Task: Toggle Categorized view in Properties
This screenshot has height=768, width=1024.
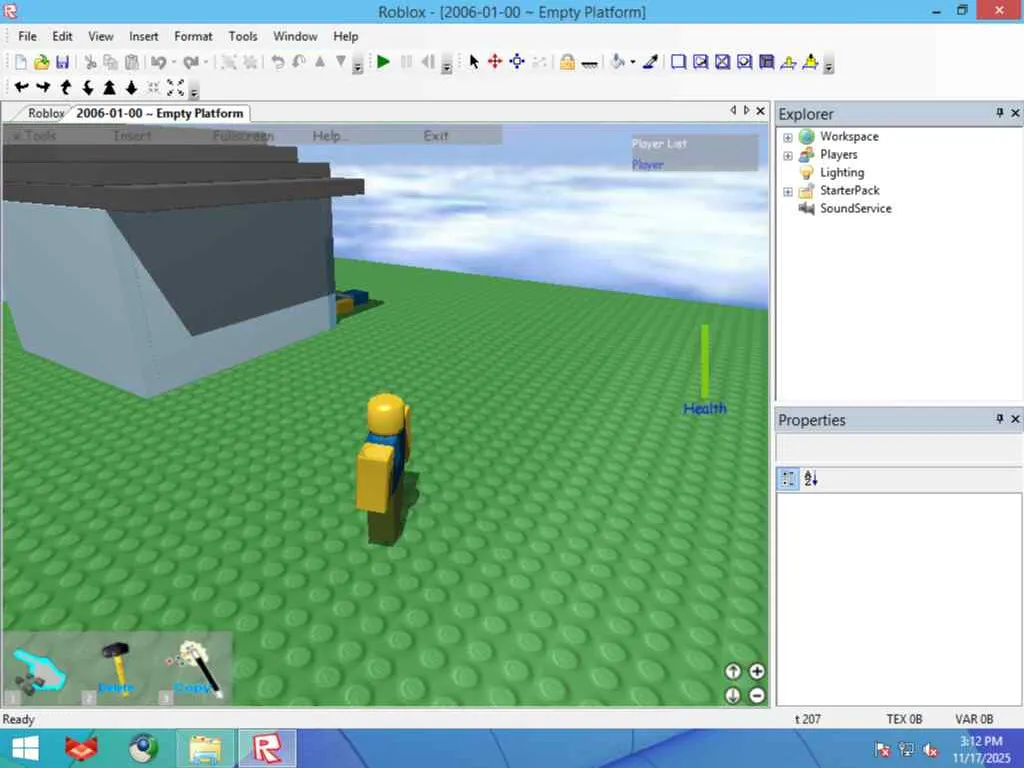Action: 788,479
